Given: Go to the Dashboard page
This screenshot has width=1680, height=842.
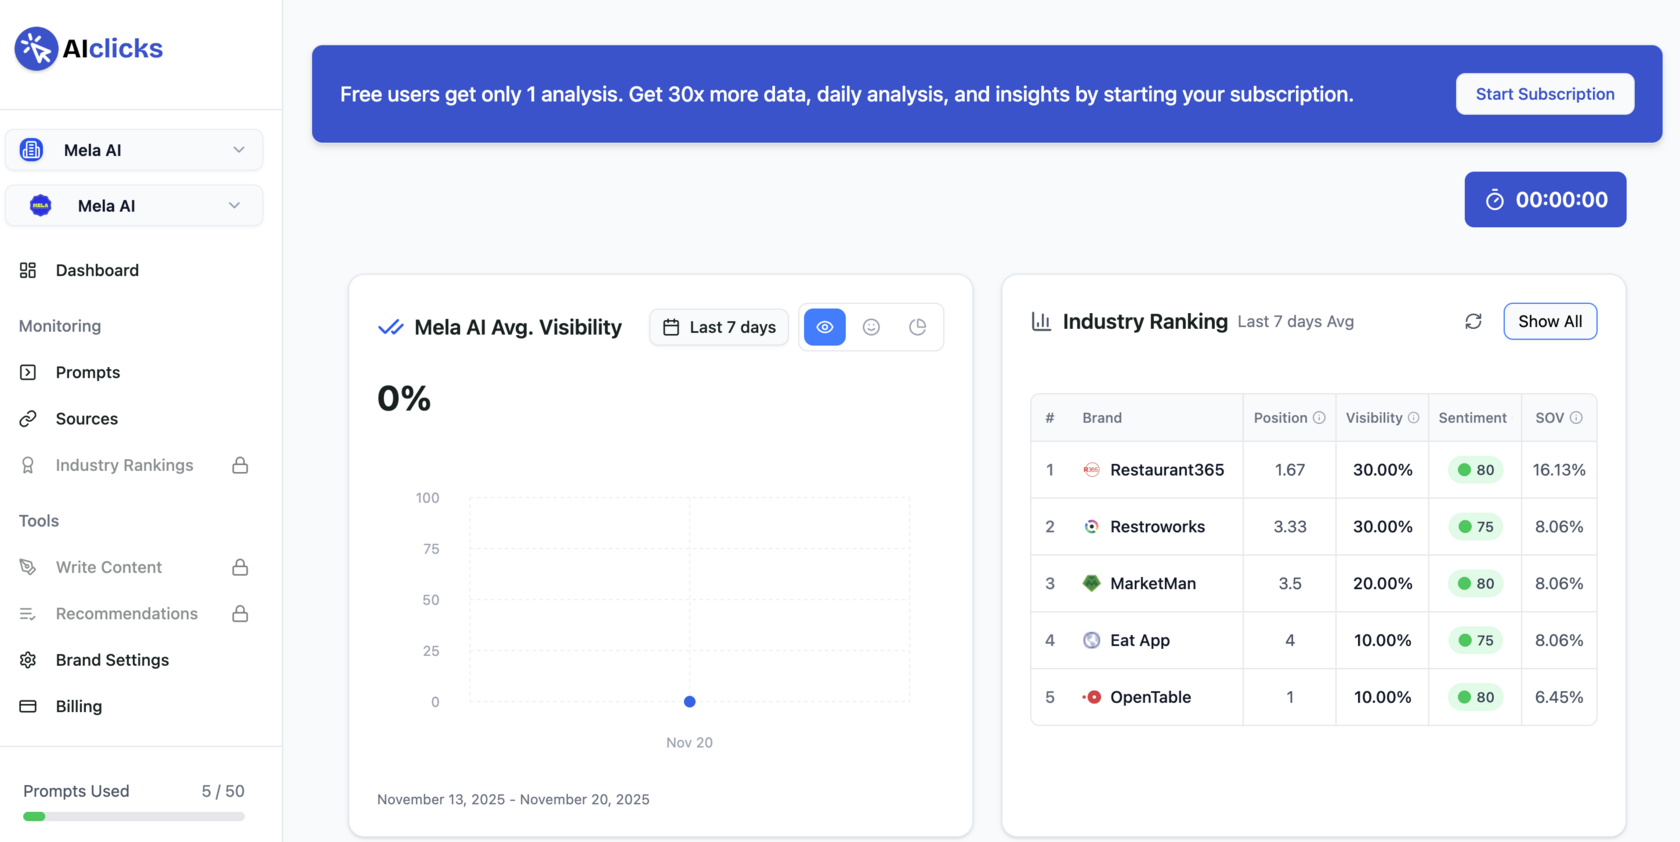Looking at the screenshot, I should tap(97, 270).
